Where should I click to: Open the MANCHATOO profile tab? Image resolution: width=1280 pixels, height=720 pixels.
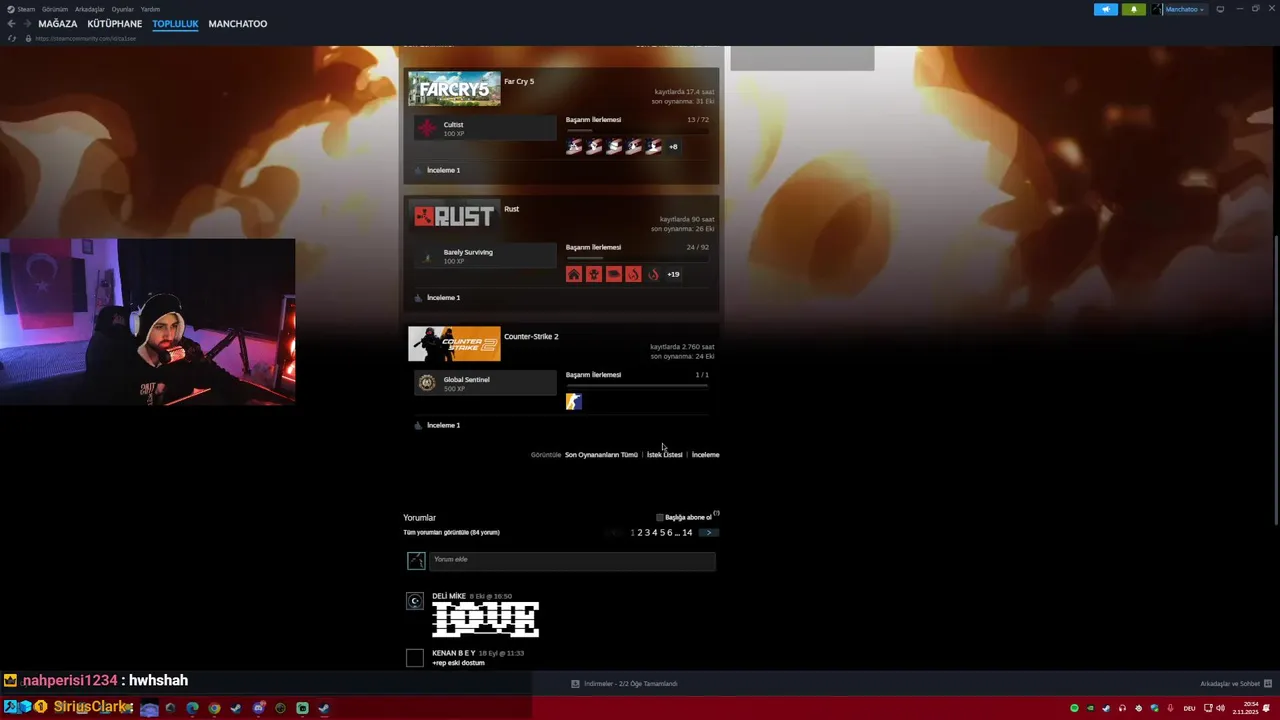point(238,24)
